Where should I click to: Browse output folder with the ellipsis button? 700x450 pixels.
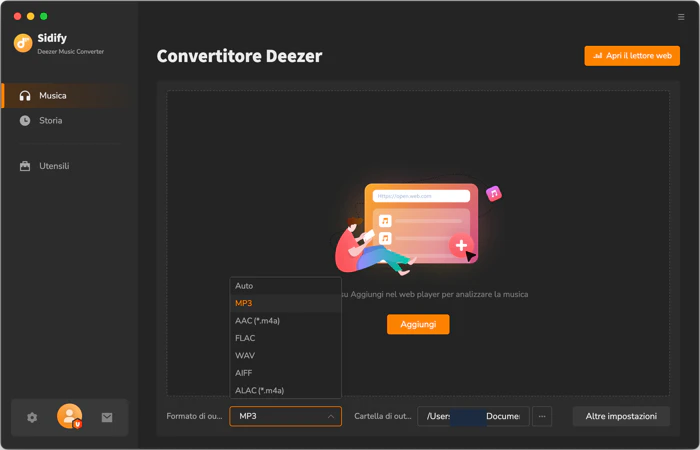tap(542, 416)
